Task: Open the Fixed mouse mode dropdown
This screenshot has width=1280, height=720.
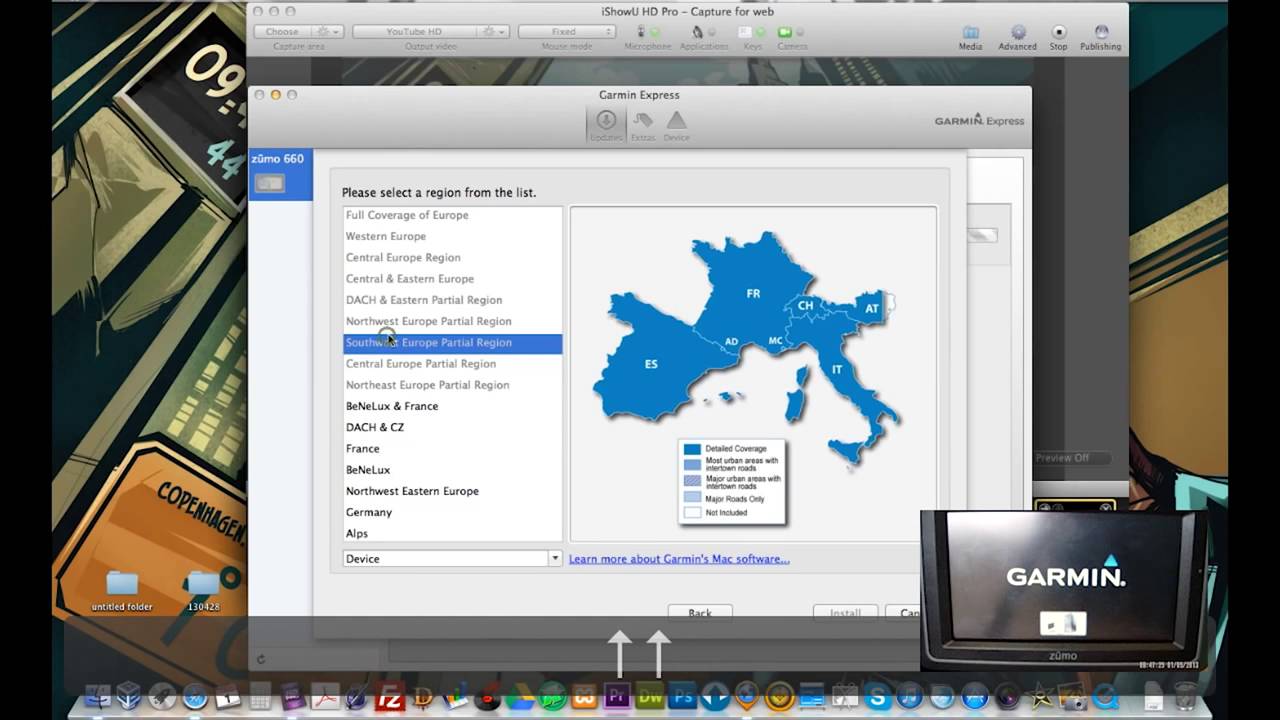Action: pyautogui.click(x=566, y=32)
